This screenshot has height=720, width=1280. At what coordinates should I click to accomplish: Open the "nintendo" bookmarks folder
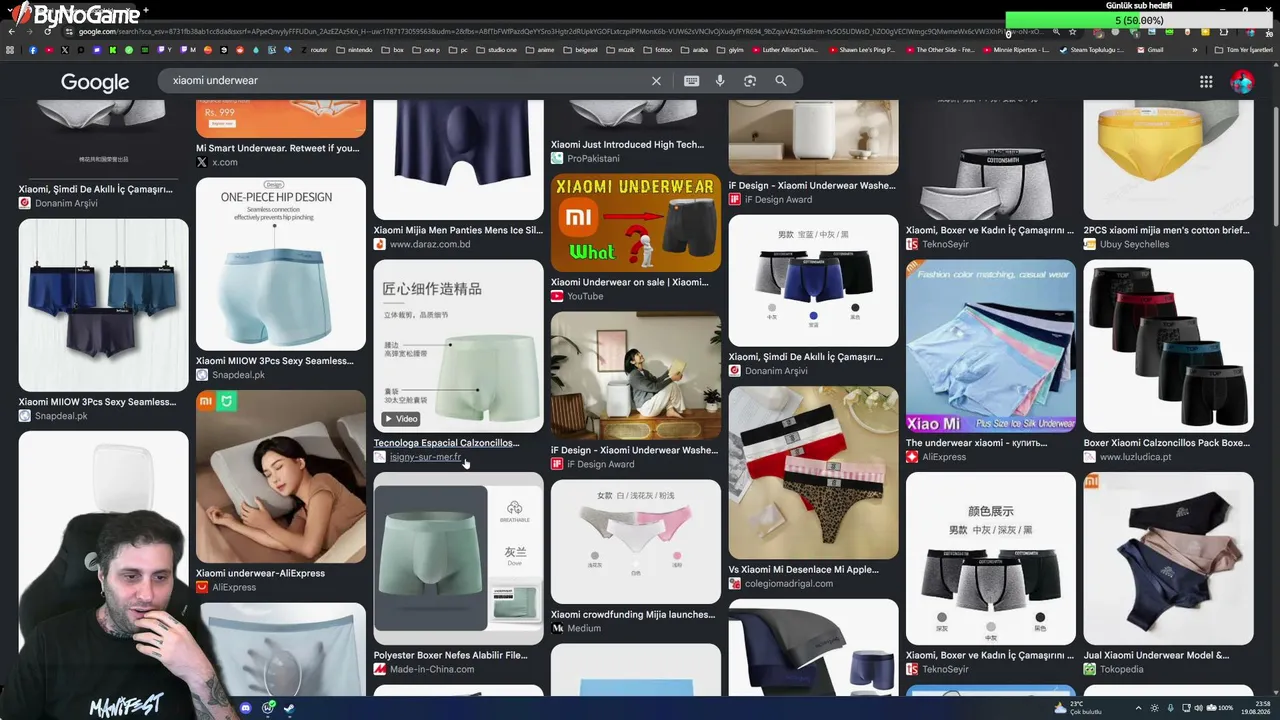point(354,50)
